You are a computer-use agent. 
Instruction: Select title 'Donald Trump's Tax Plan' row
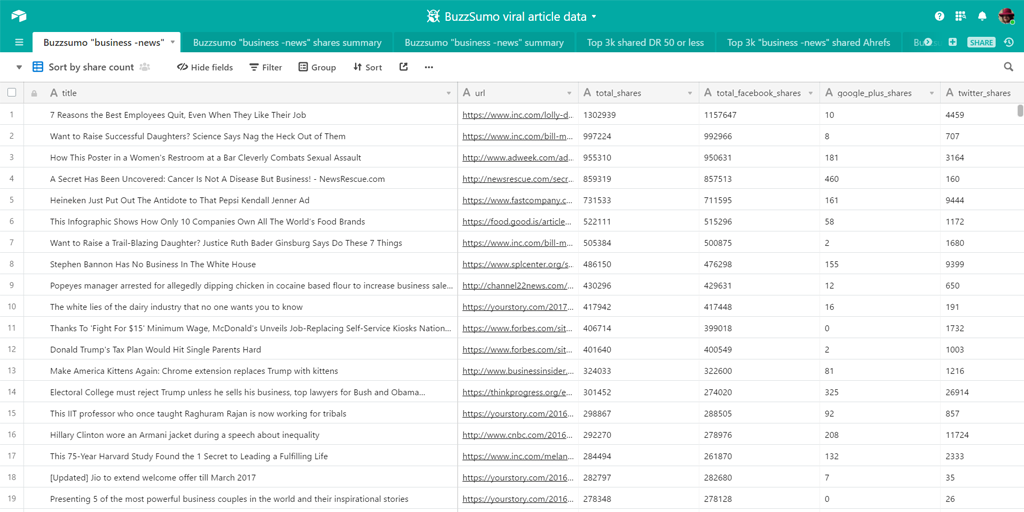click(x=155, y=349)
